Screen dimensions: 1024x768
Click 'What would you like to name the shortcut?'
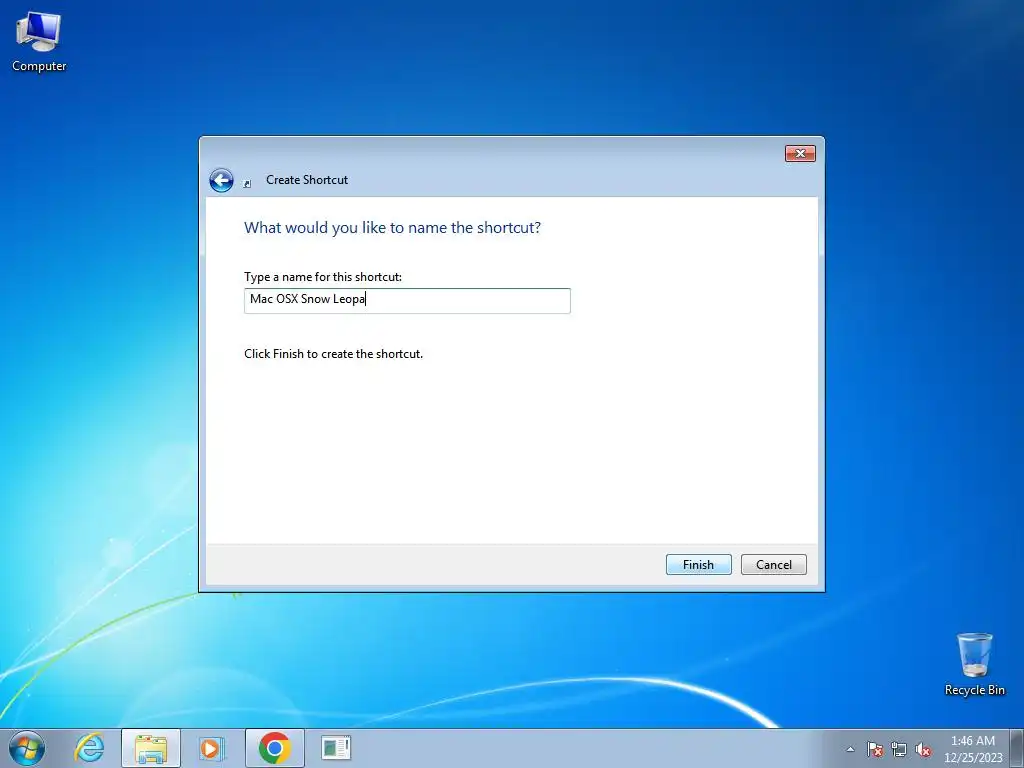pos(392,227)
